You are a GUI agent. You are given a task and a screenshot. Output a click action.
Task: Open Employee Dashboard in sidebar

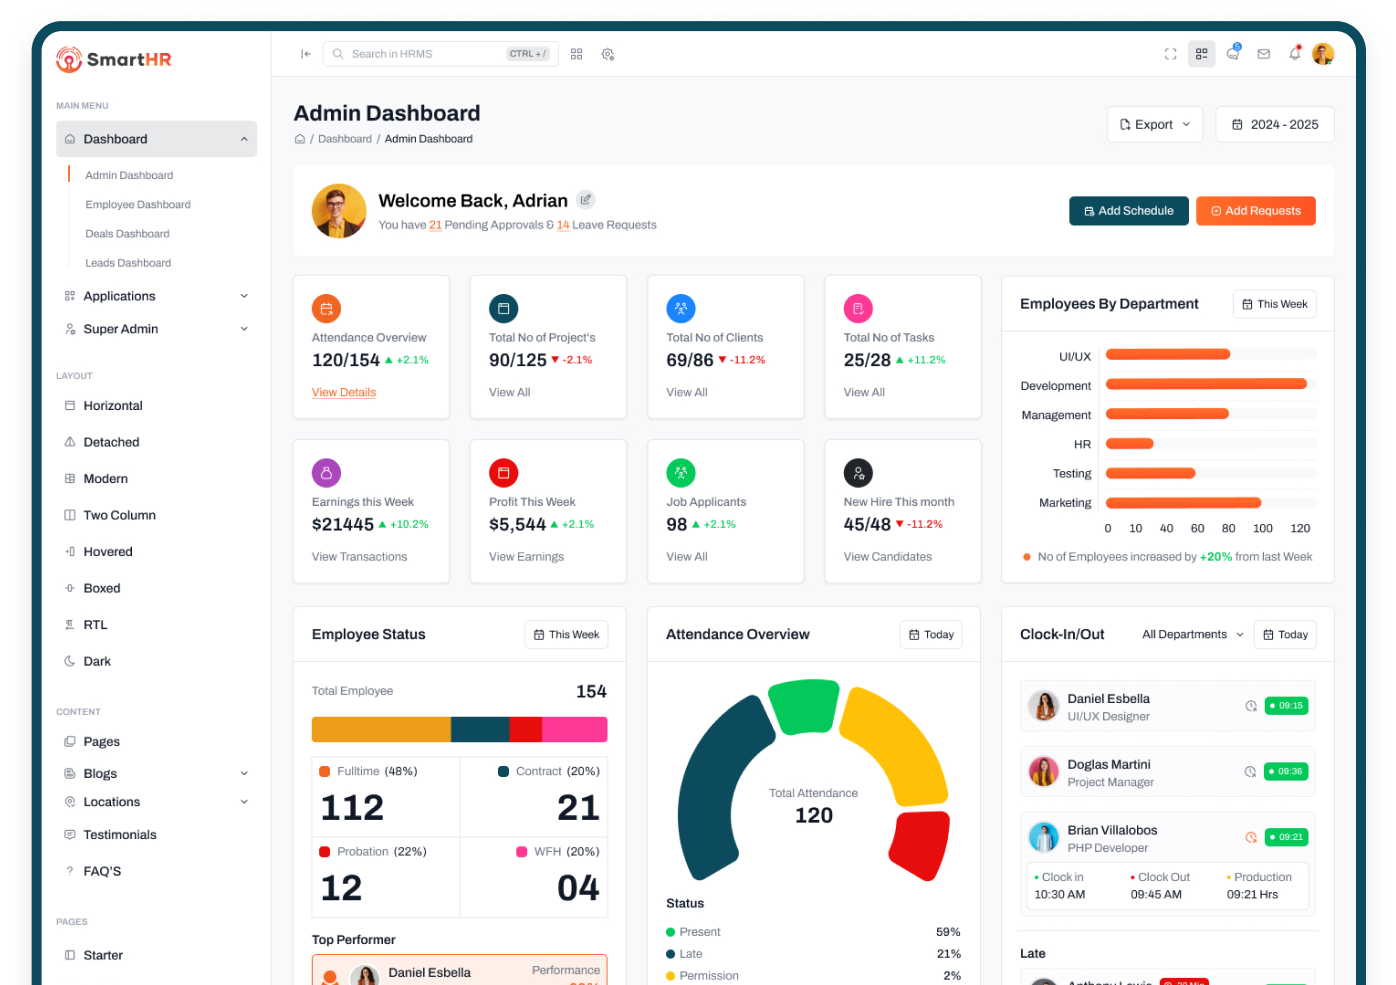tap(138, 205)
